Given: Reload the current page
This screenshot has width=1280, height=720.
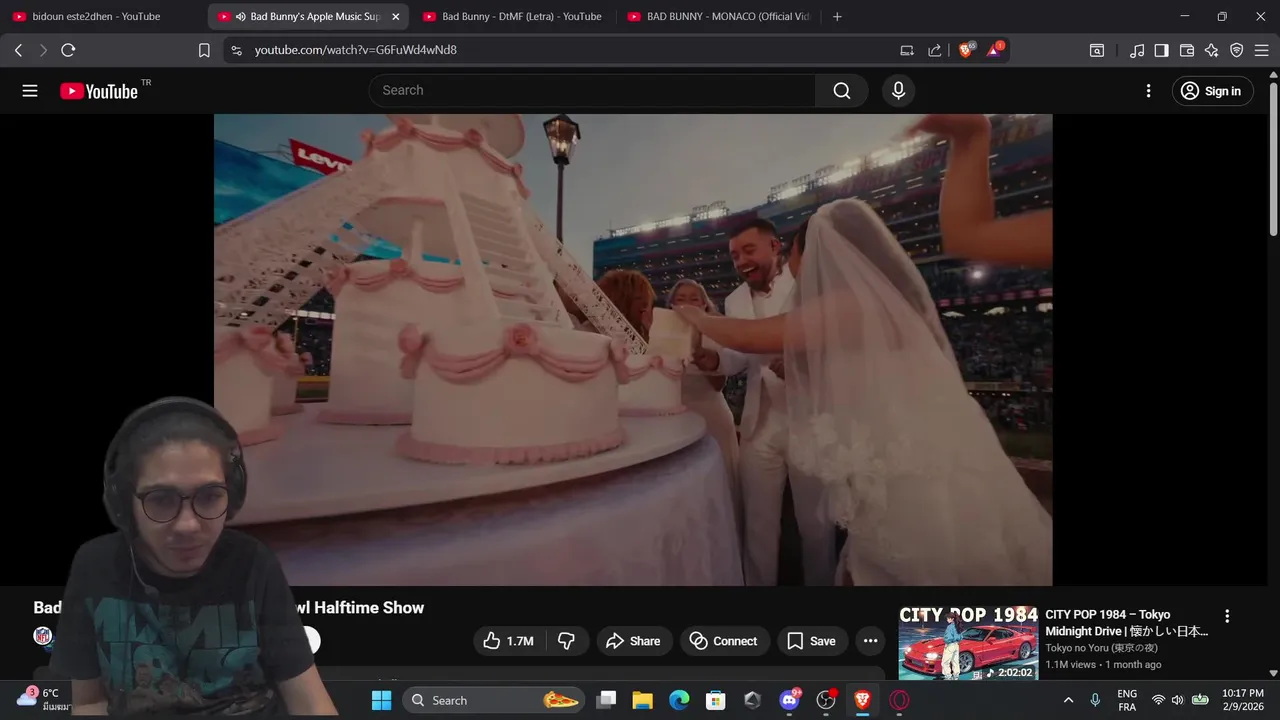Looking at the screenshot, I should coord(68,50).
